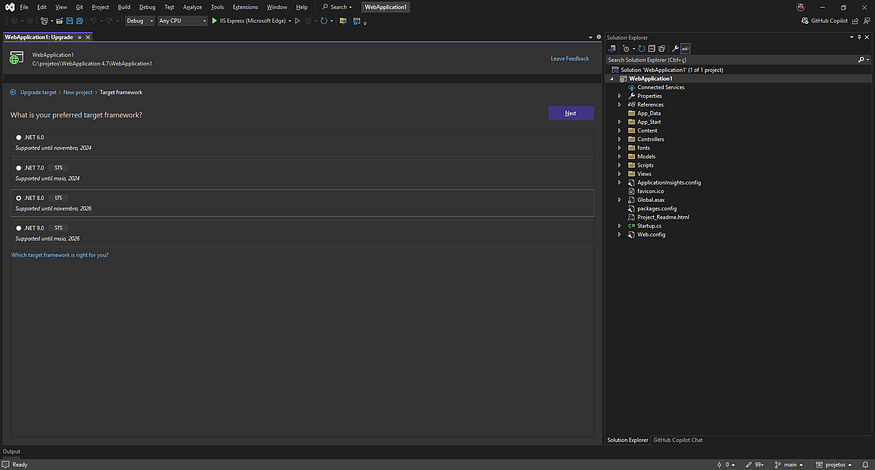Start the app with IIS Express
Viewport: 875px width, 470px height.
(x=250, y=20)
